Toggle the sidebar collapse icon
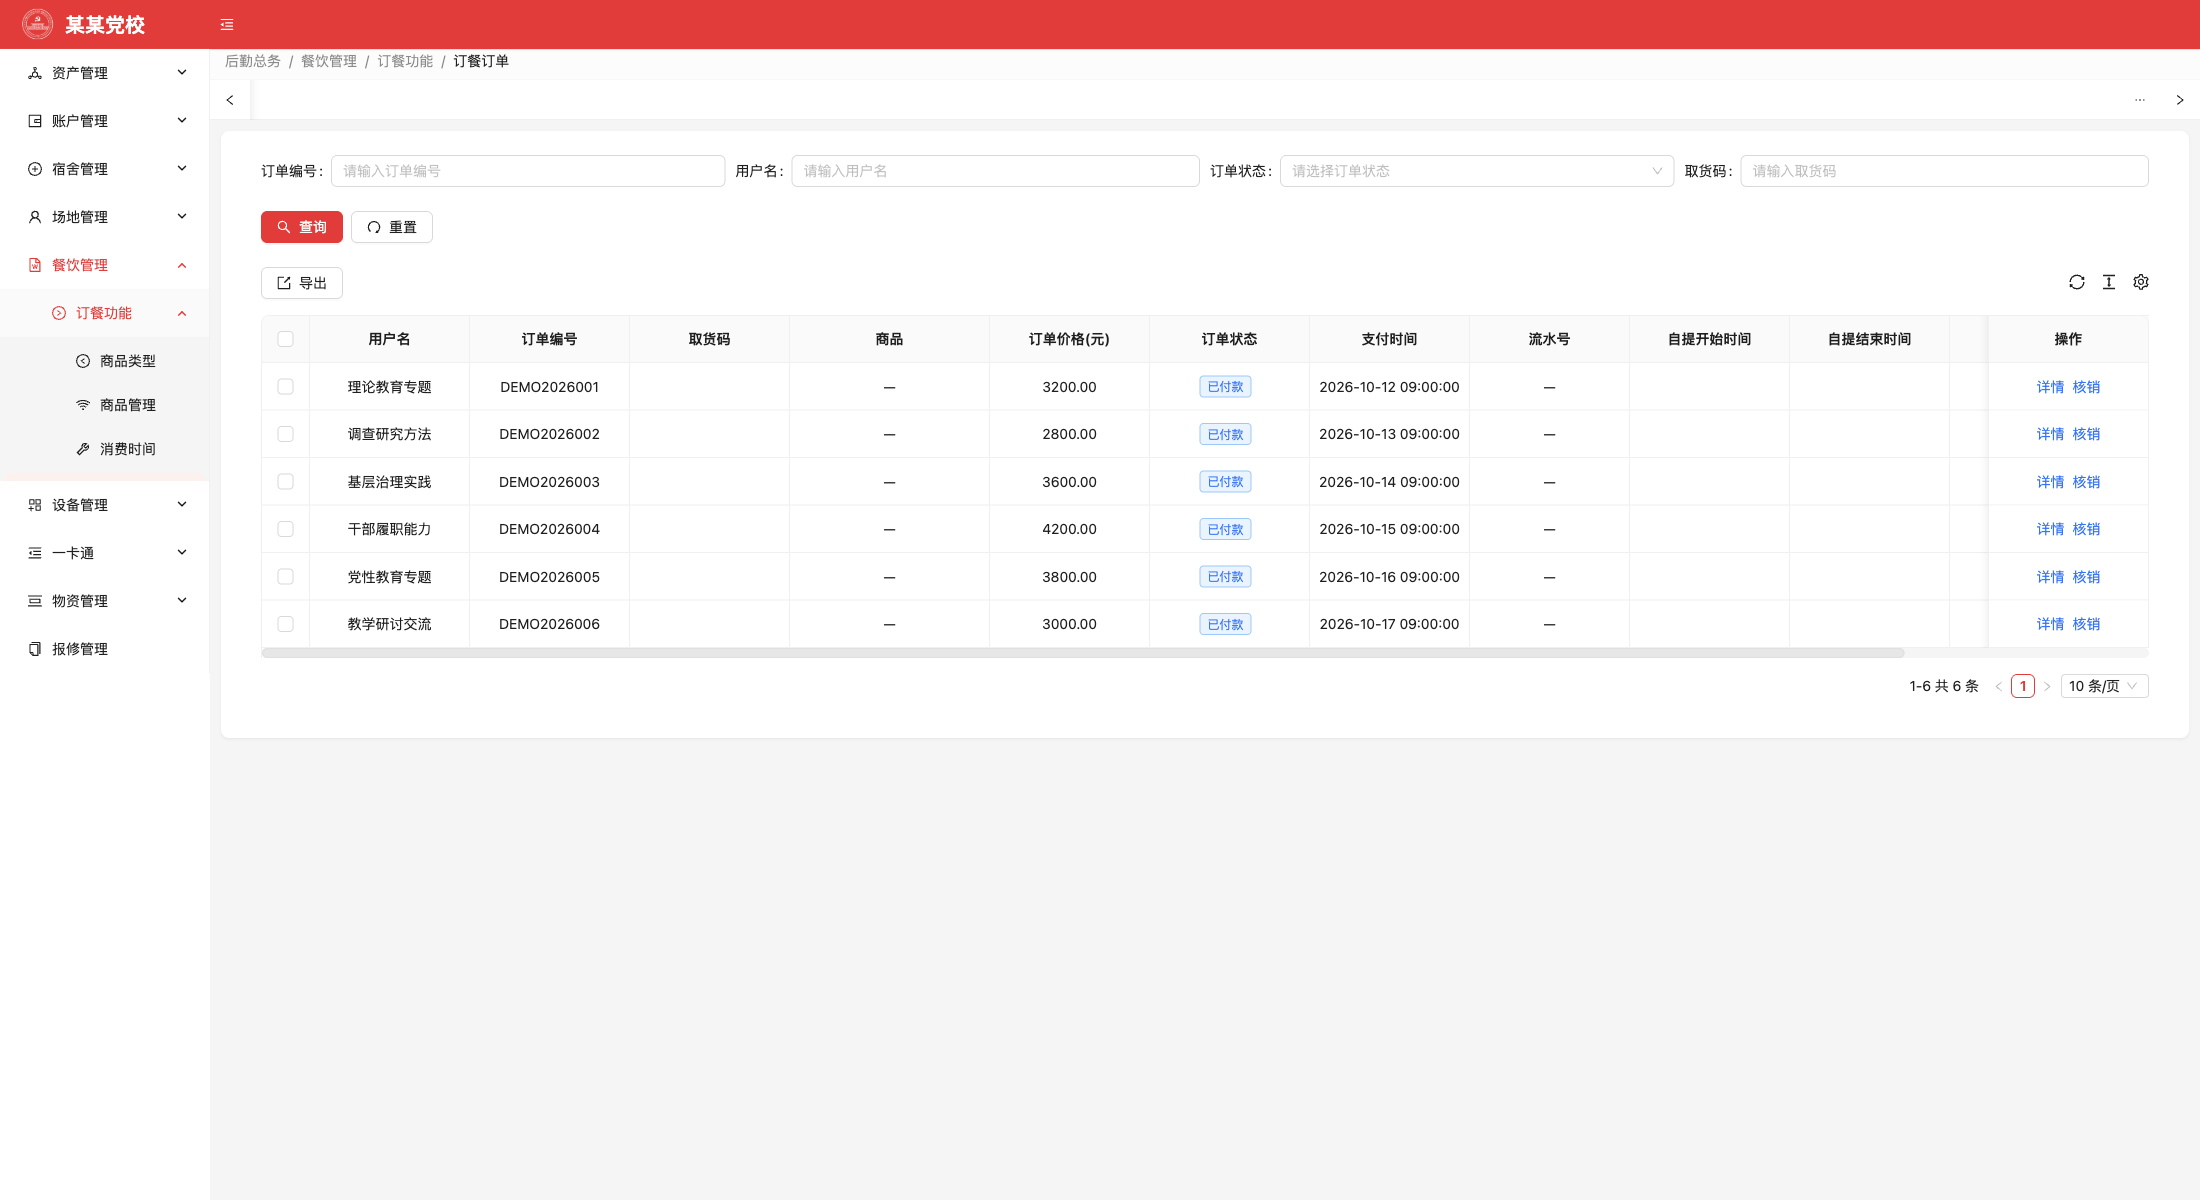 coord(227,25)
